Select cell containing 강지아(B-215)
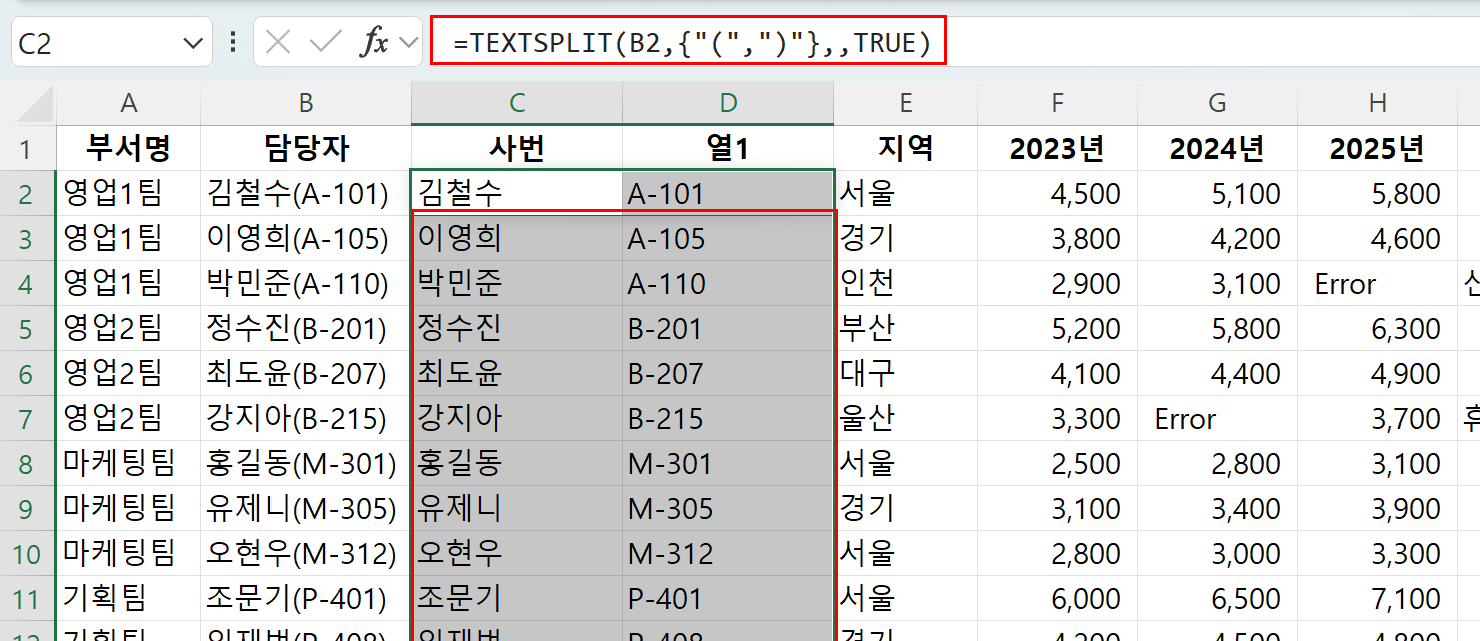 [x=306, y=419]
